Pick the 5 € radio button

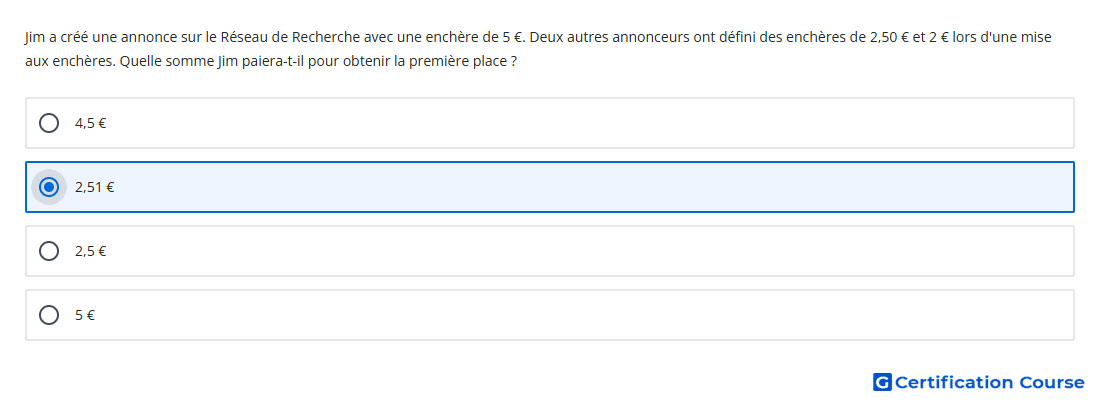click(49, 315)
